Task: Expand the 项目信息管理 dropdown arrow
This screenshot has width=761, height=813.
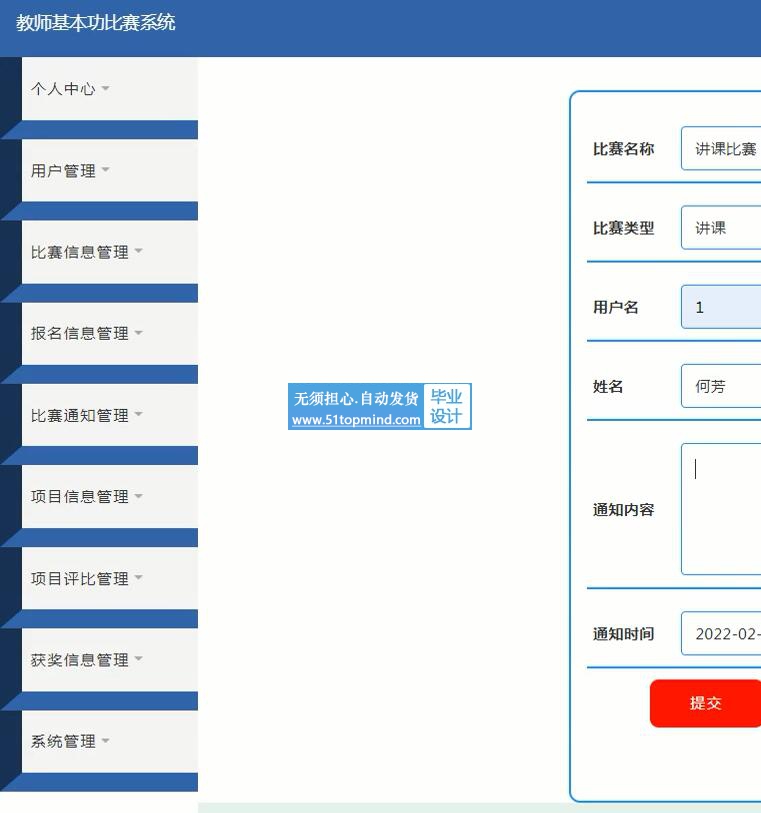Action: [x=138, y=496]
